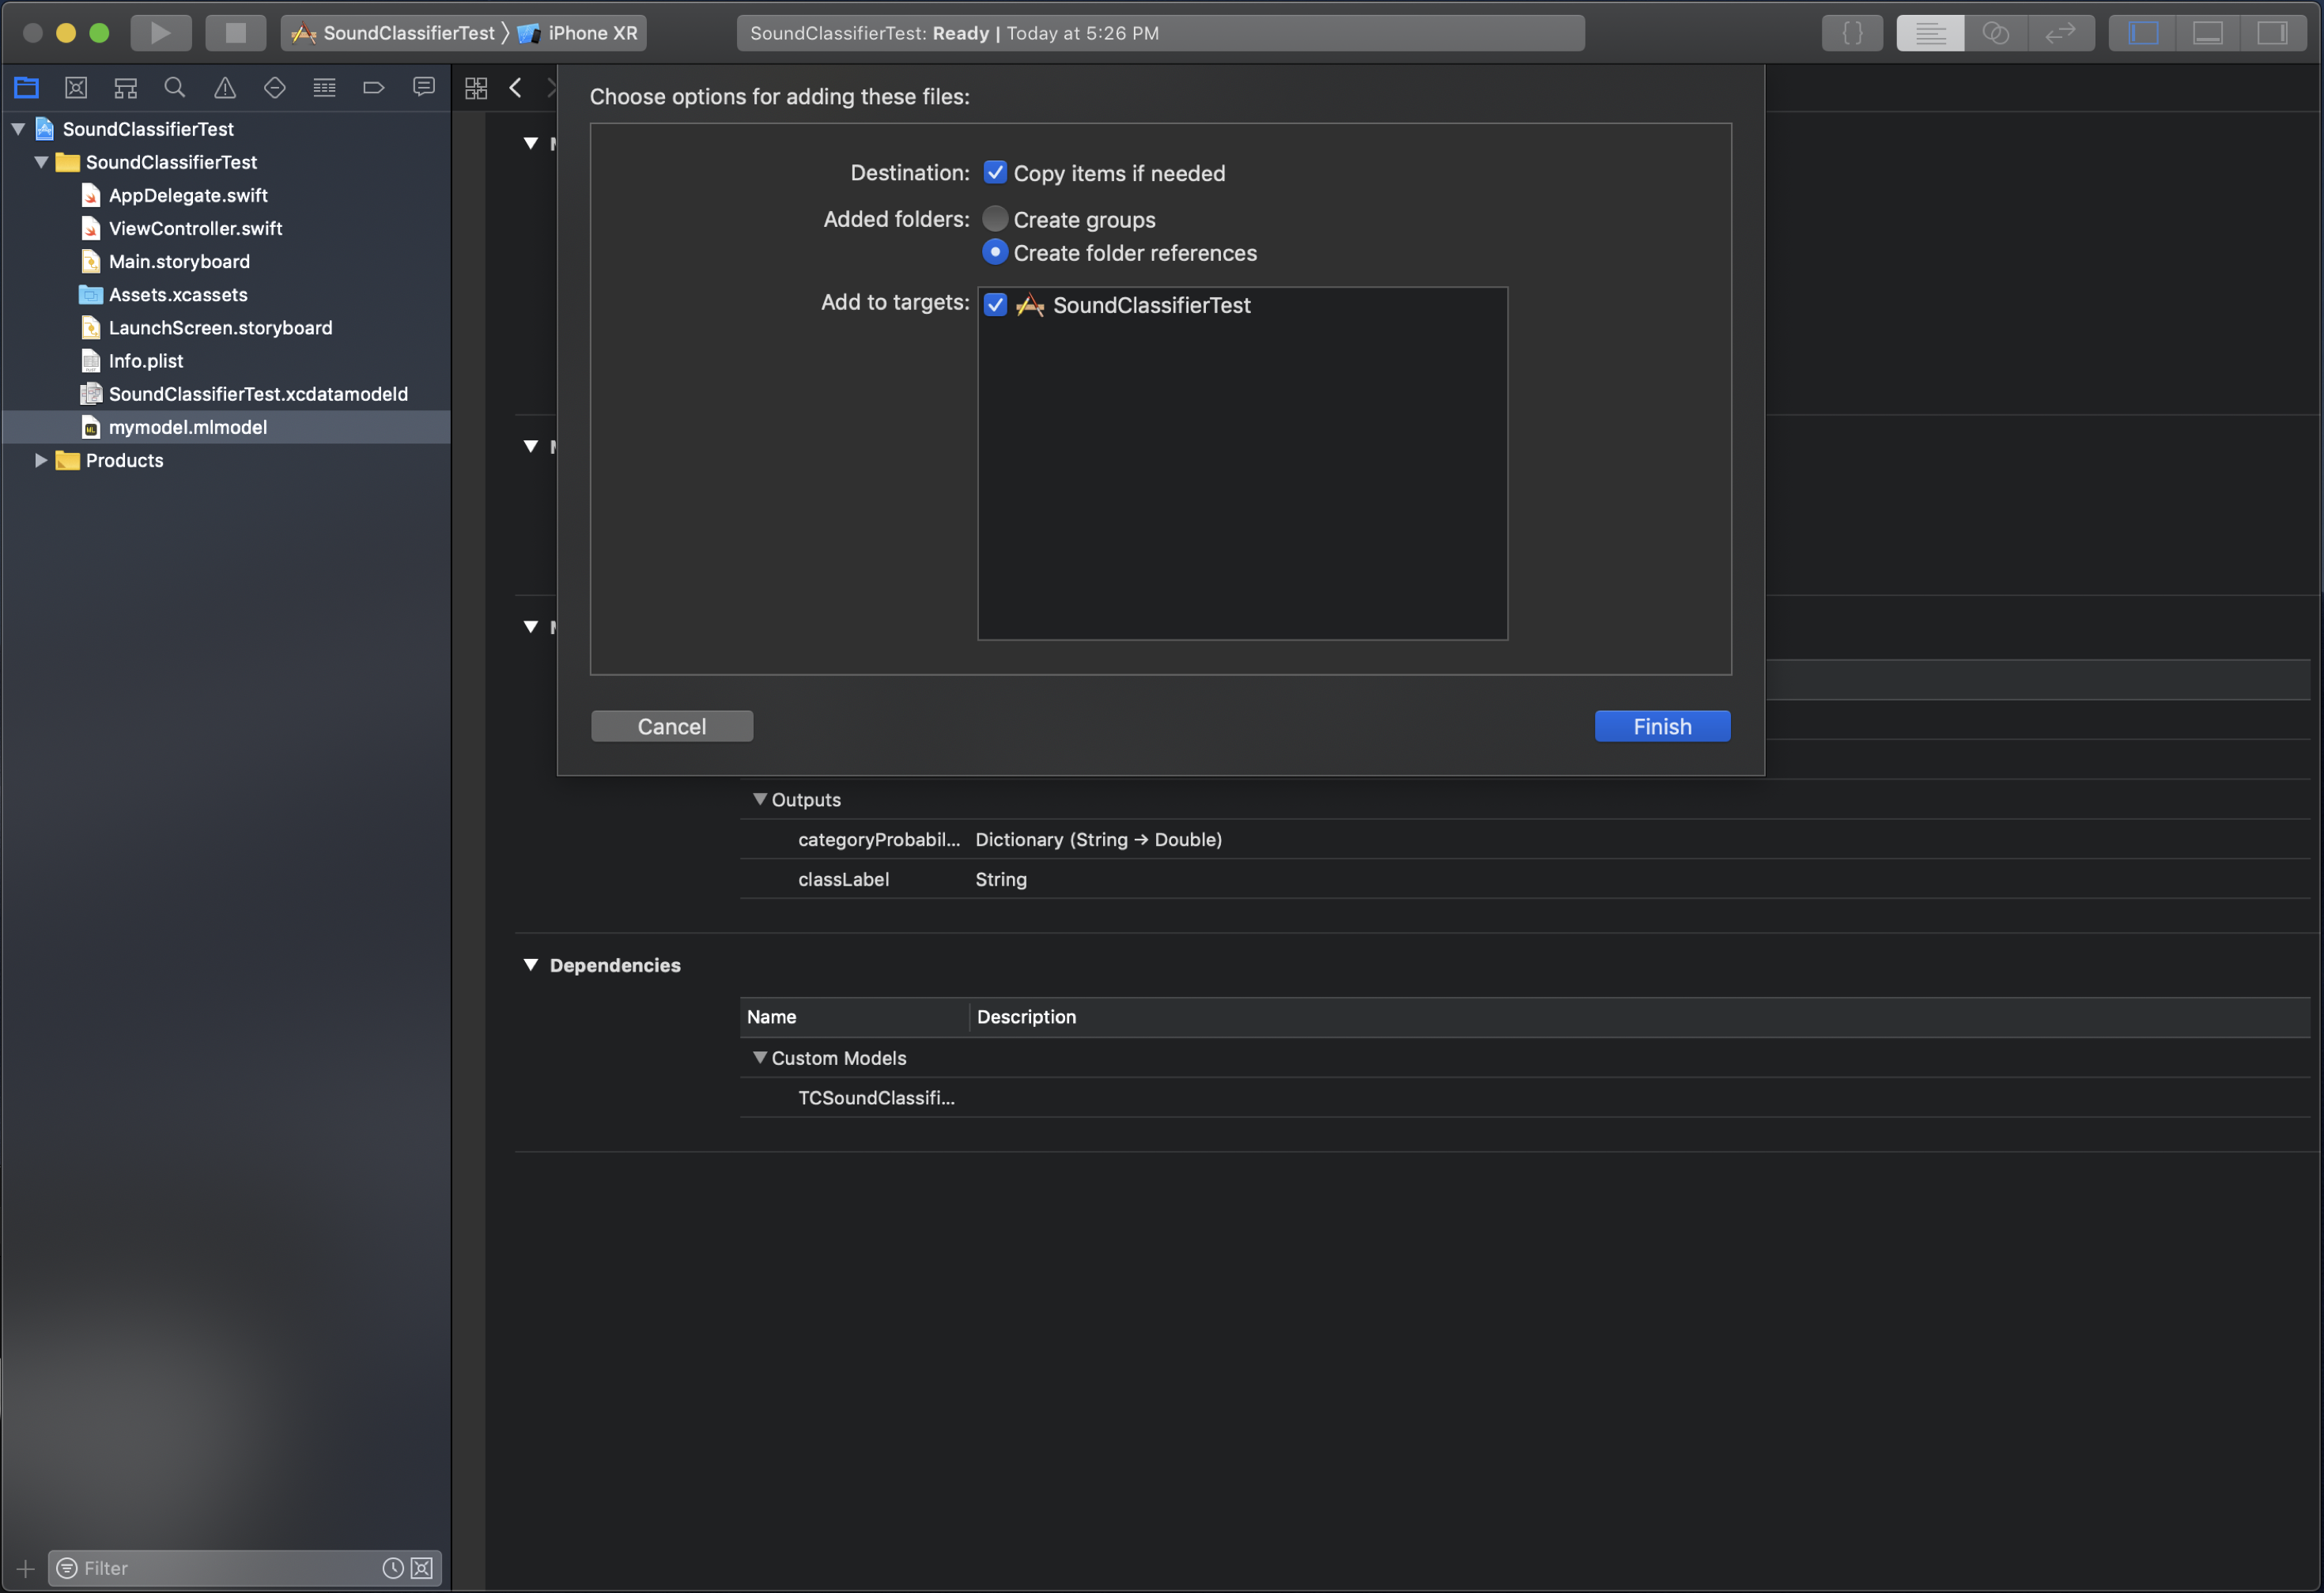
Task: Collapse the topmost model section triangle
Action: tap(531, 143)
